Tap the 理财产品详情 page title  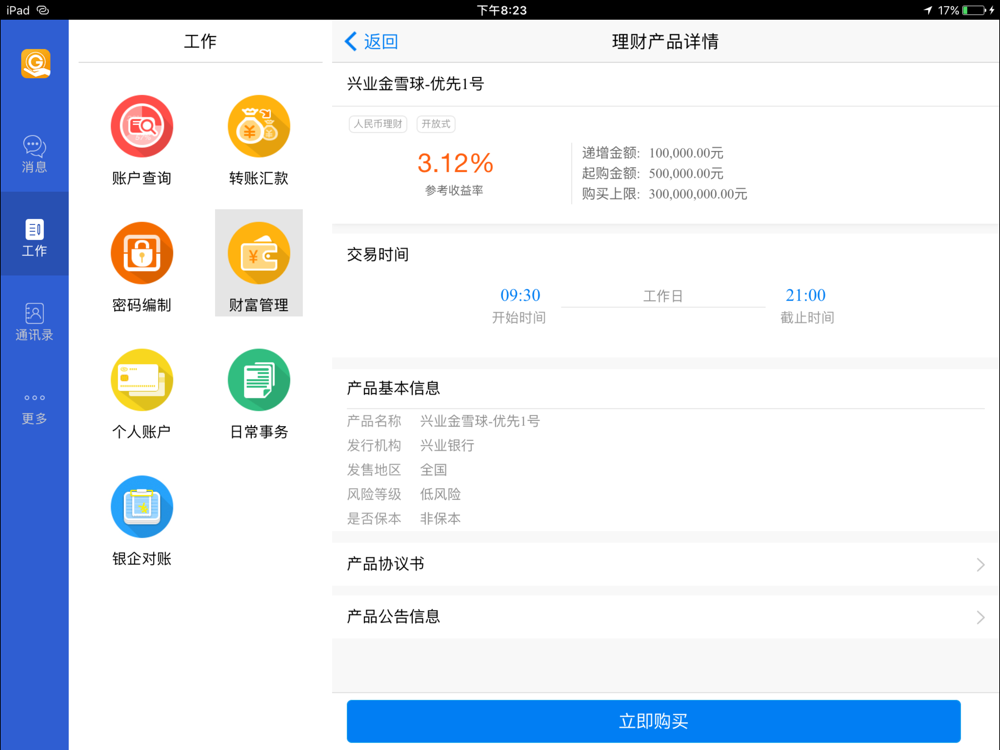point(665,41)
